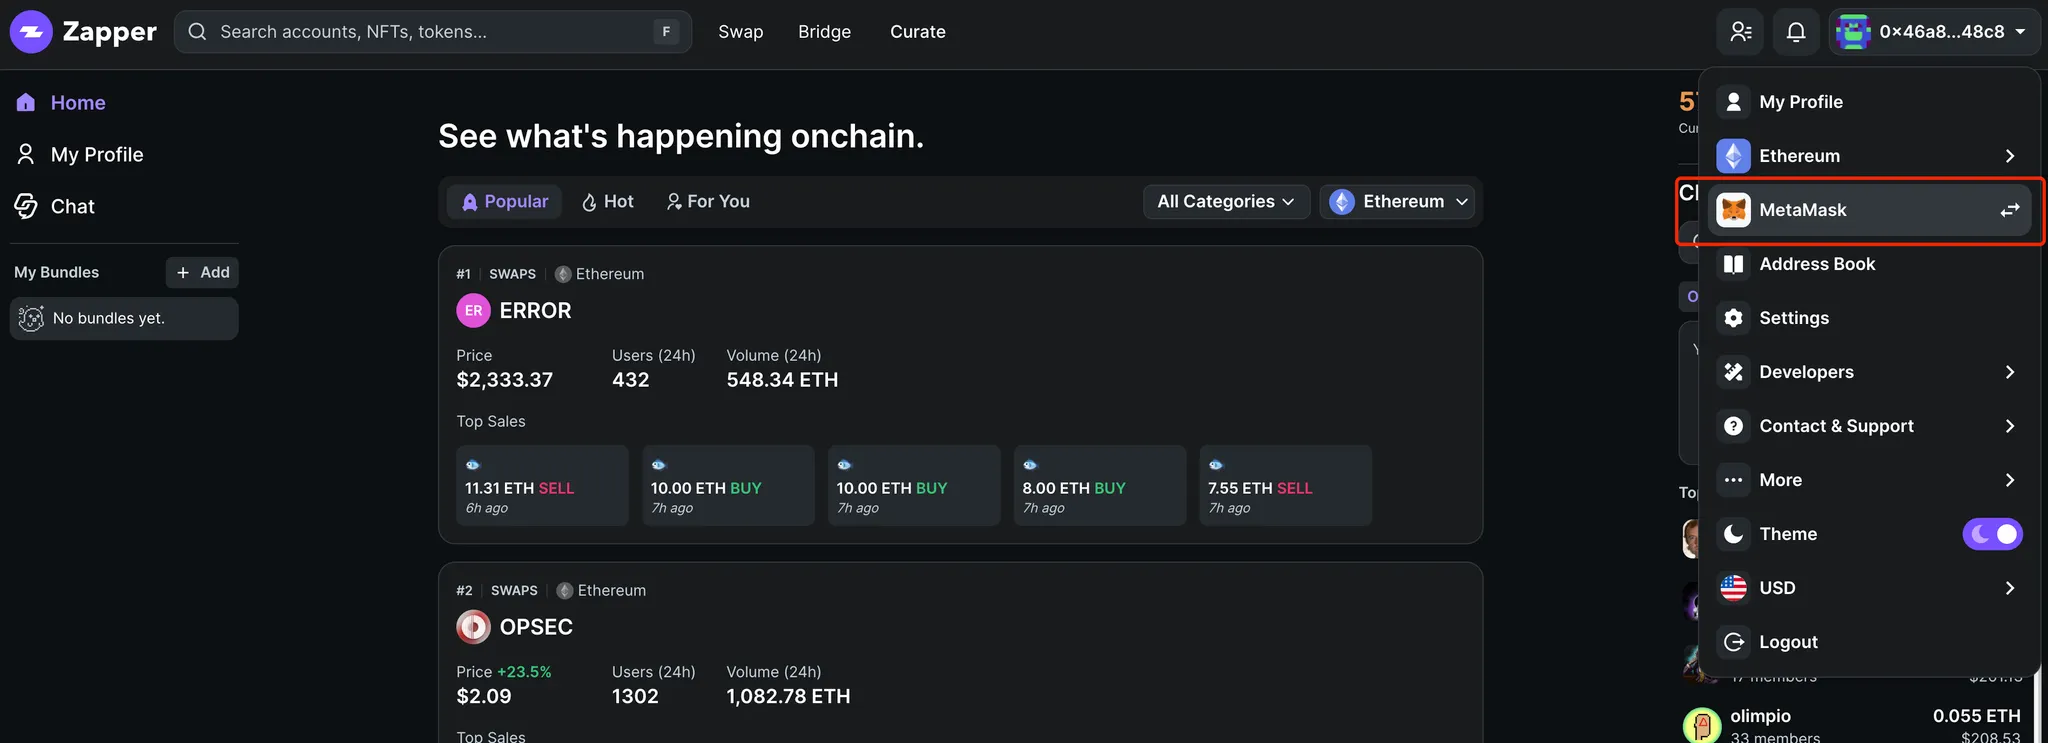Add a new bundle

point(202,273)
